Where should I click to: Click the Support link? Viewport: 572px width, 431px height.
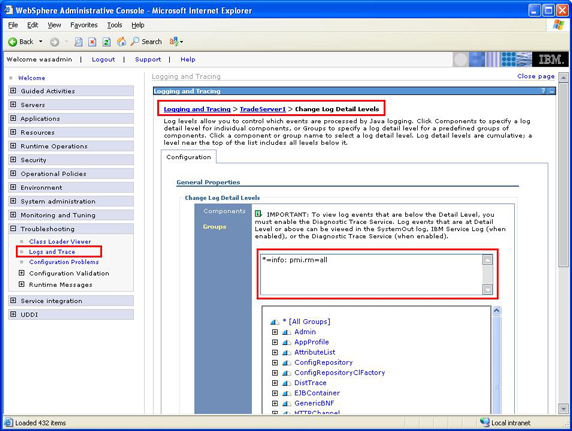click(x=148, y=59)
